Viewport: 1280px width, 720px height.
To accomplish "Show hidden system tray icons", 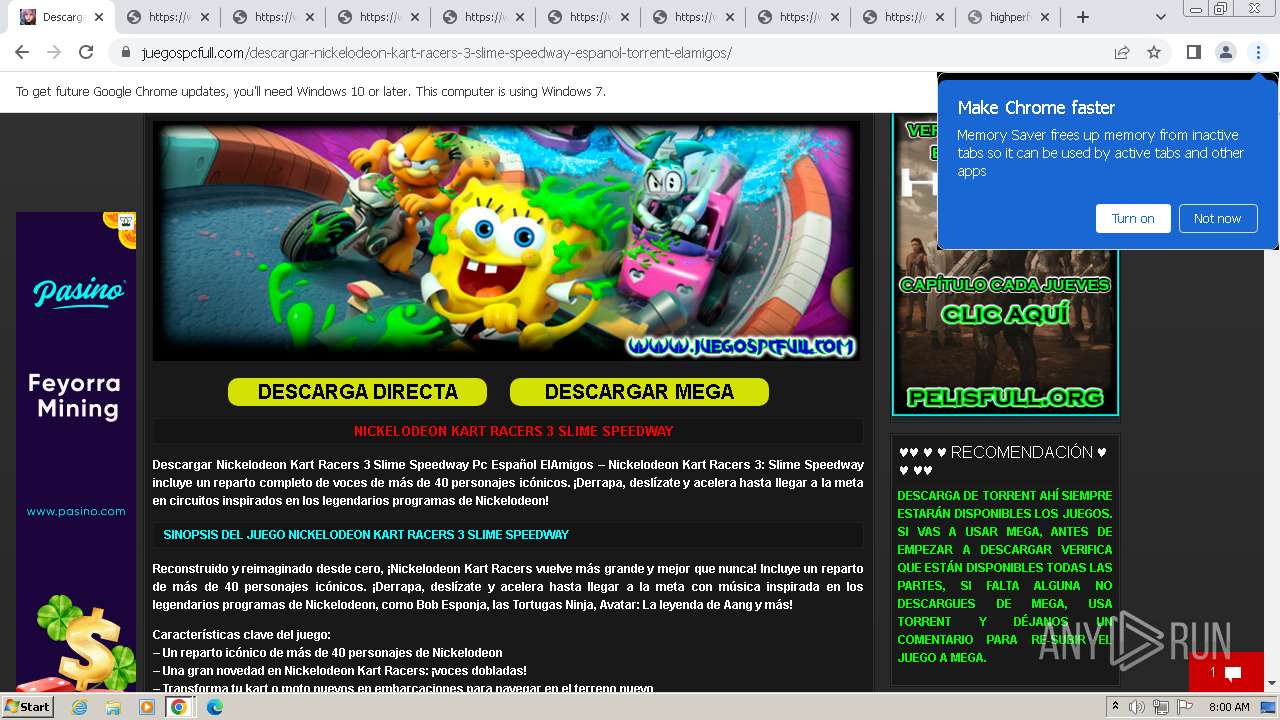I will [1115, 707].
